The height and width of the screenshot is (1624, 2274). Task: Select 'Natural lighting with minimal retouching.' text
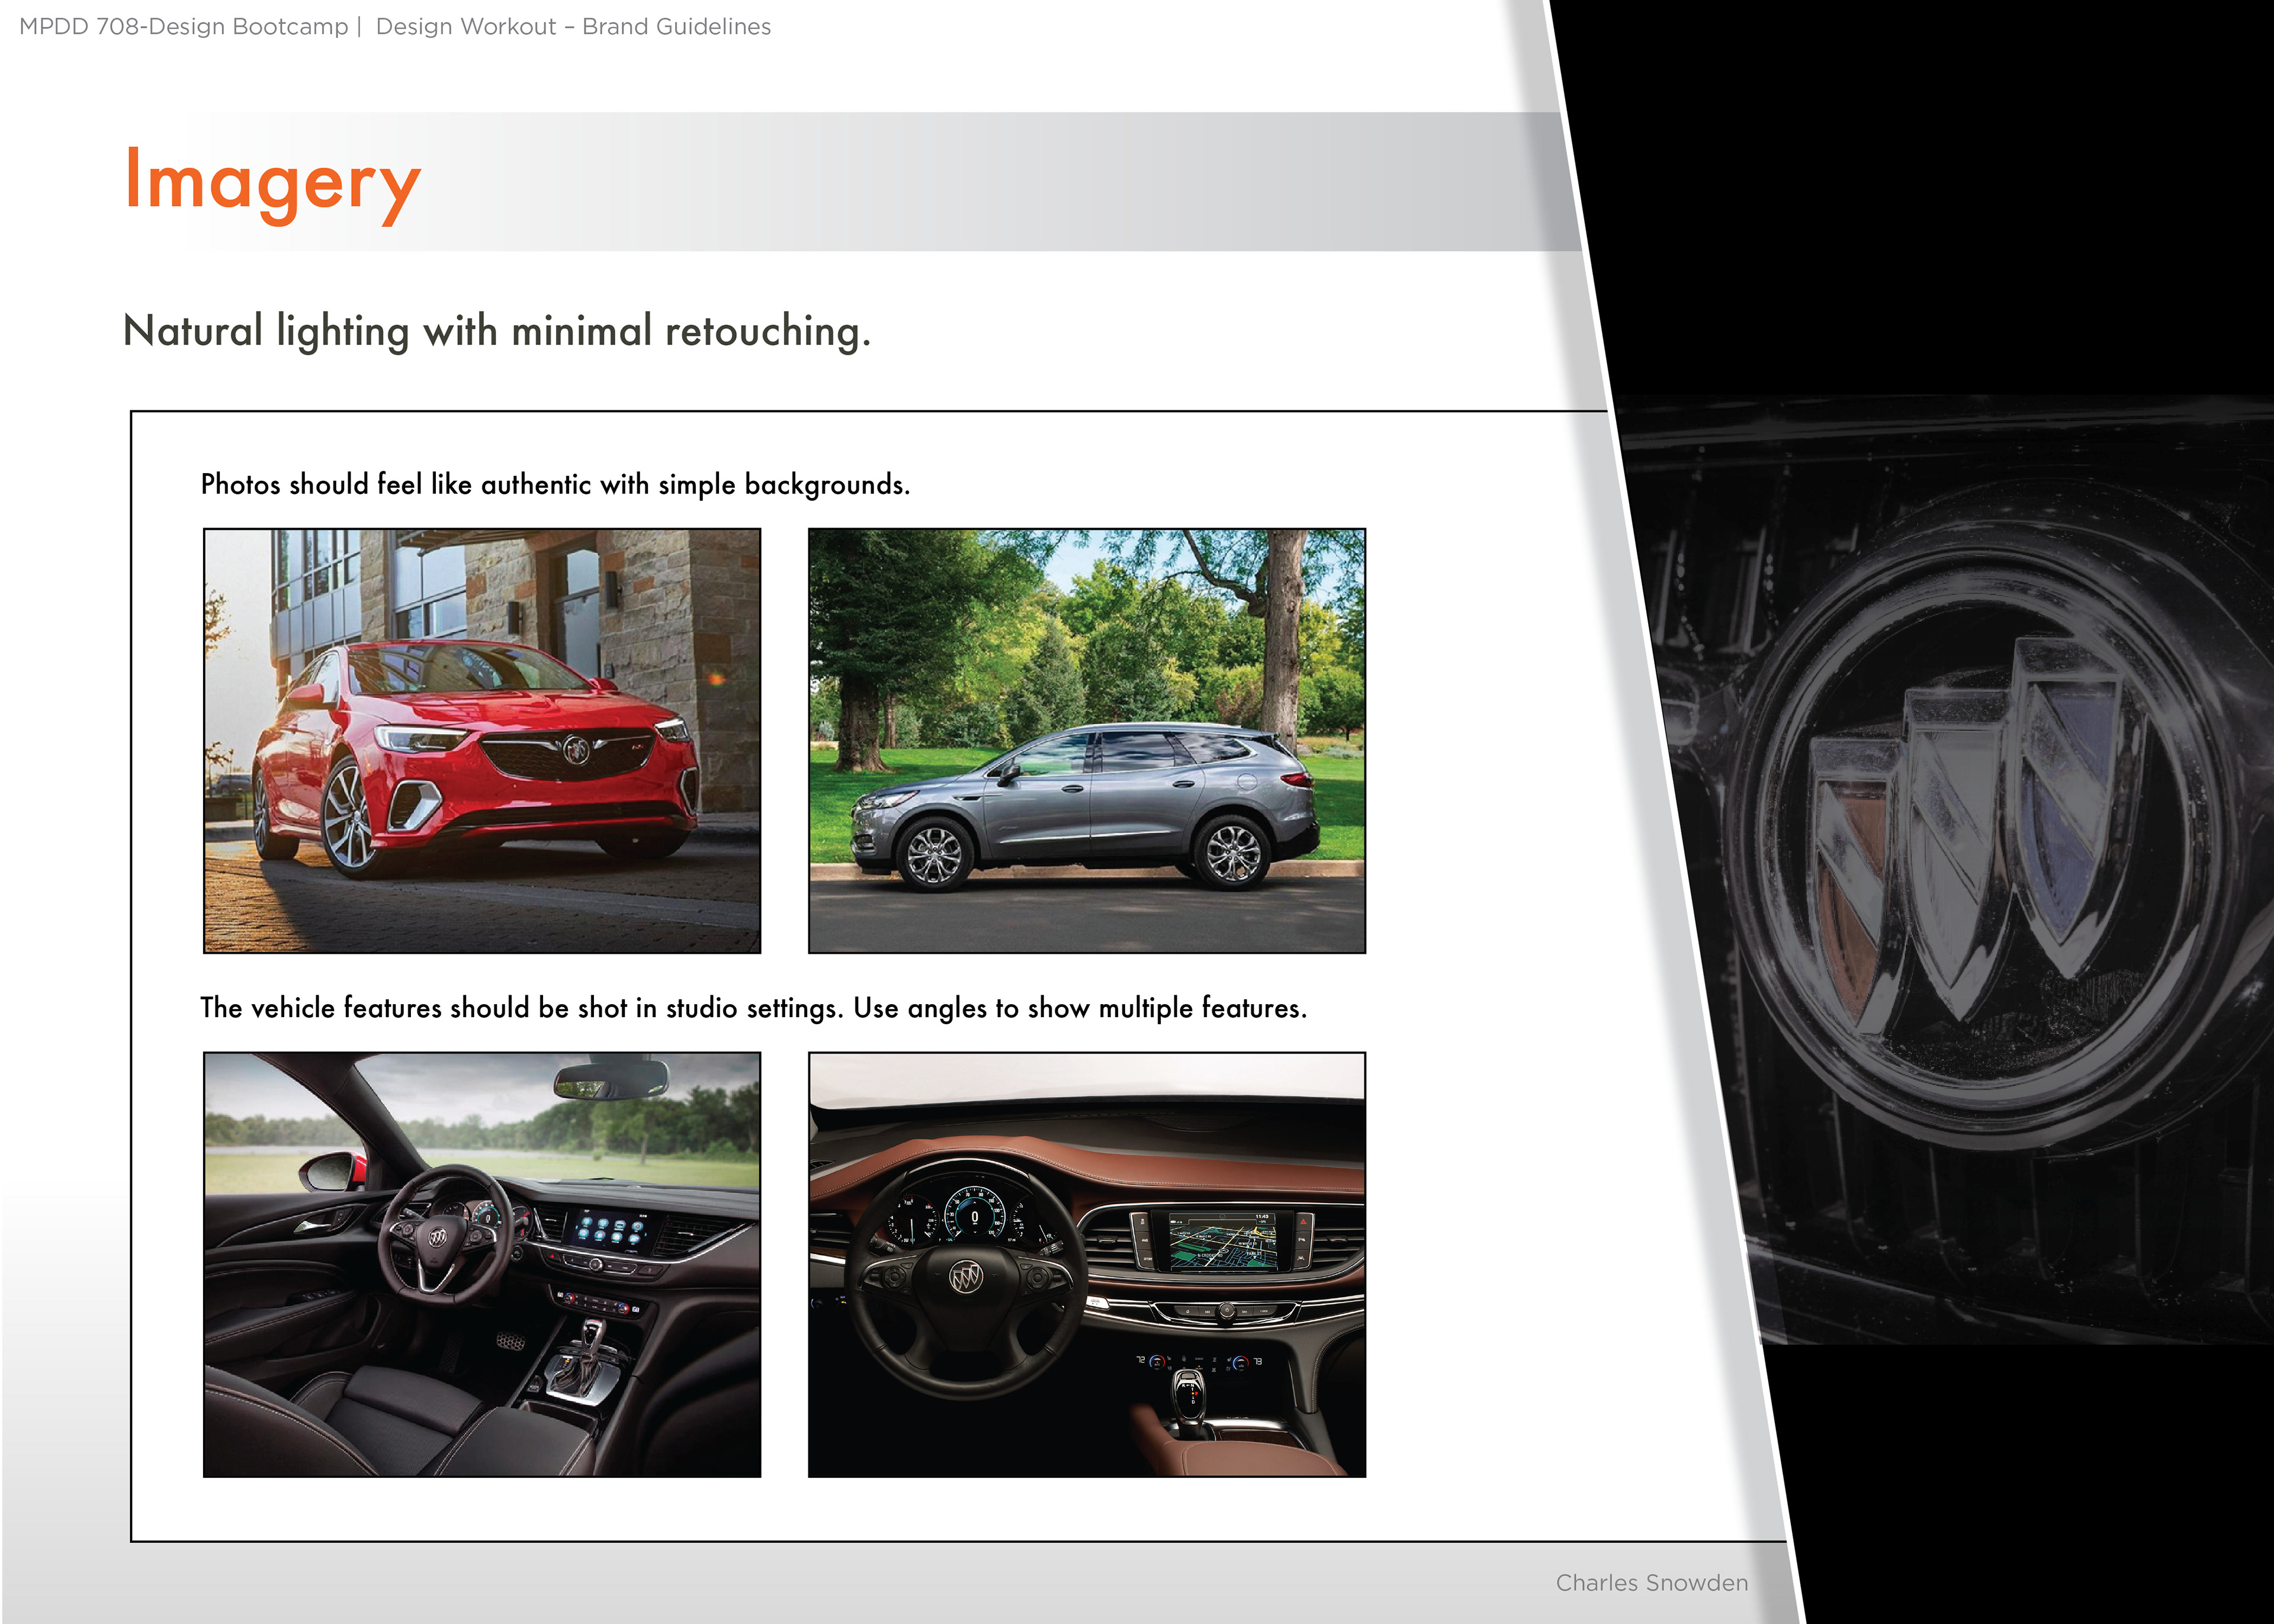point(497,332)
